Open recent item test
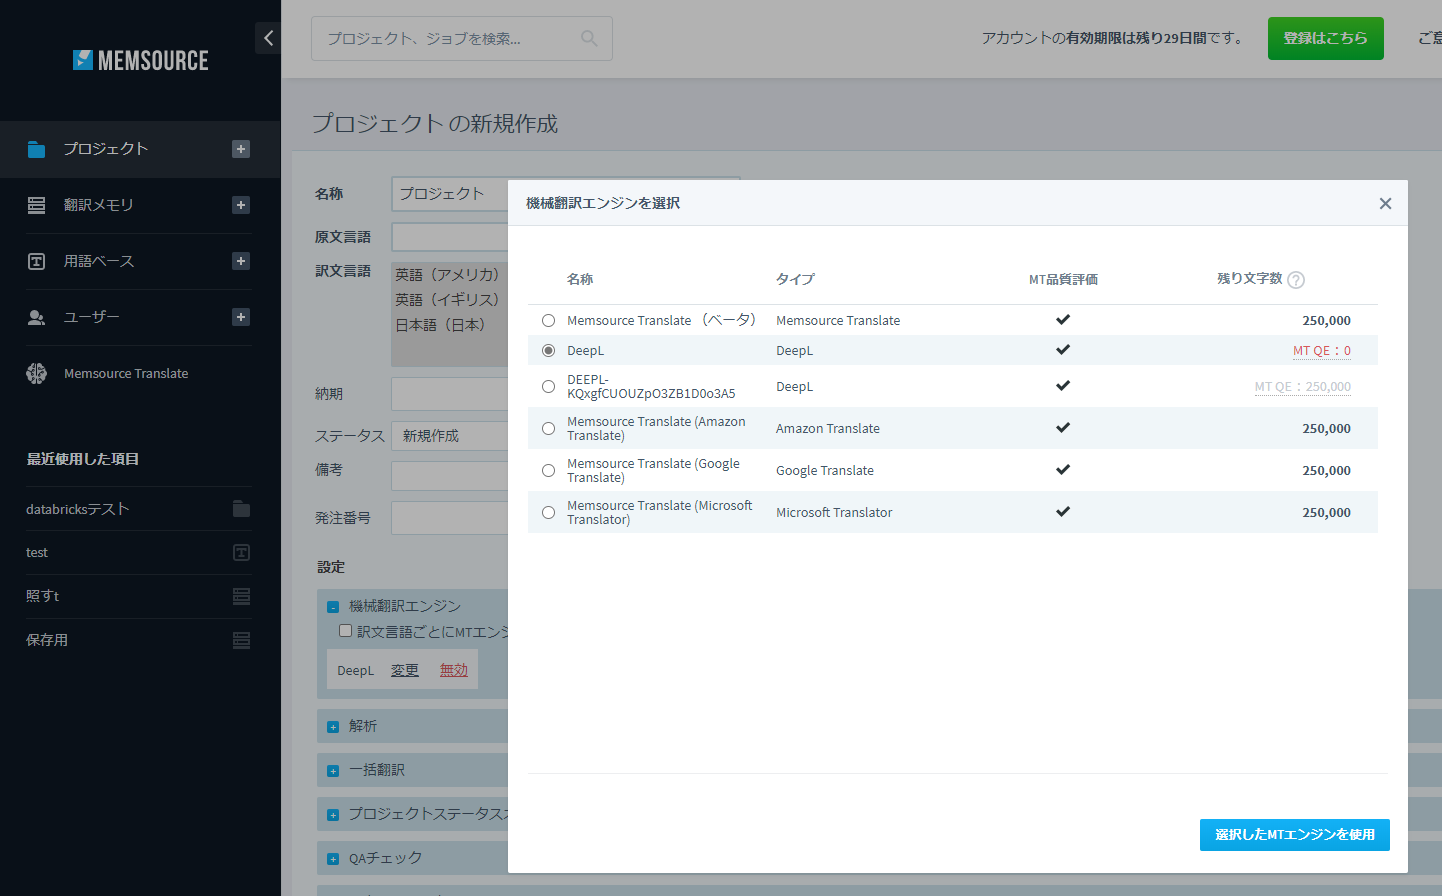1442x896 pixels. tap(37, 553)
